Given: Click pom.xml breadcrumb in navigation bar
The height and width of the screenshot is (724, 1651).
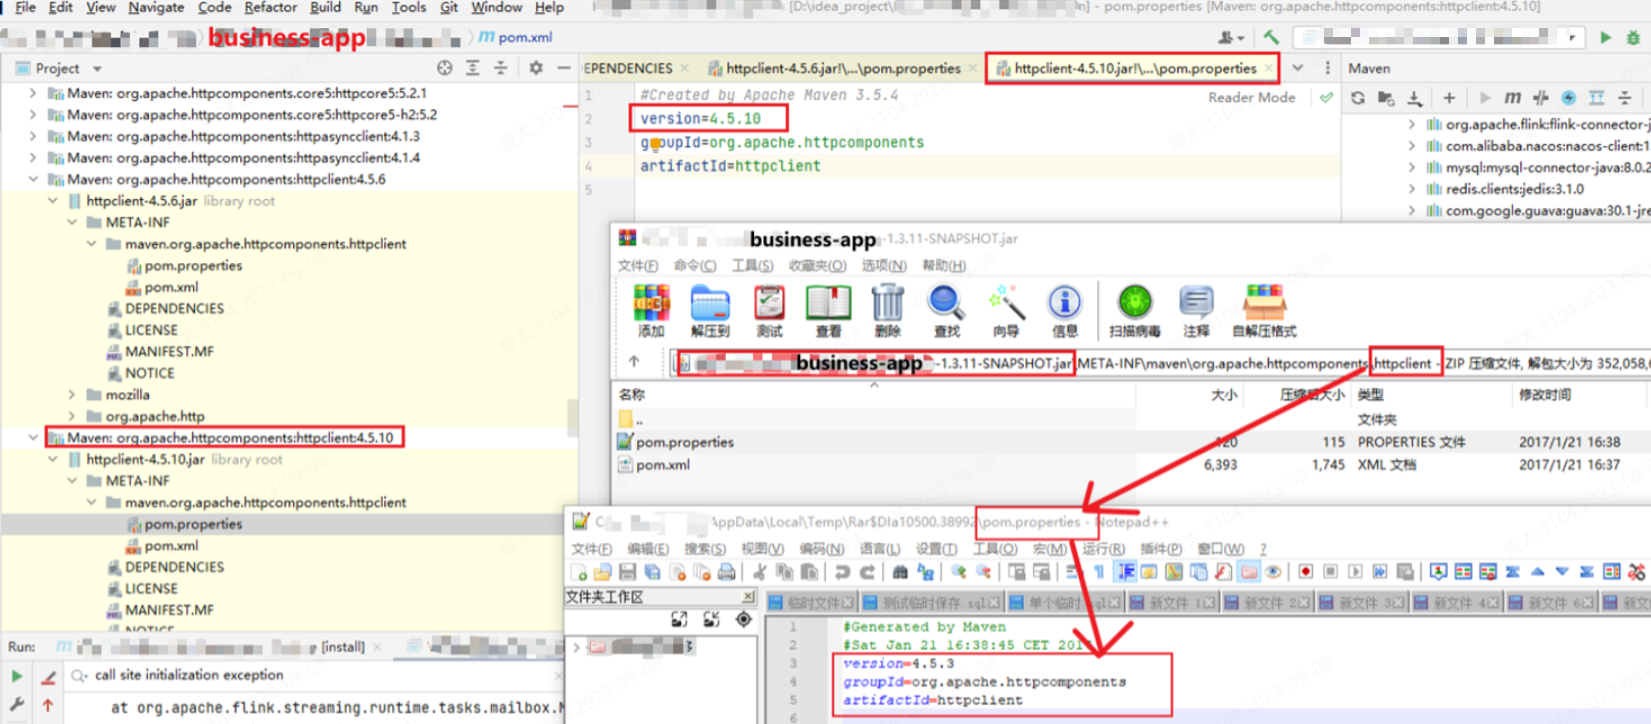Looking at the screenshot, I should [515, 37].
